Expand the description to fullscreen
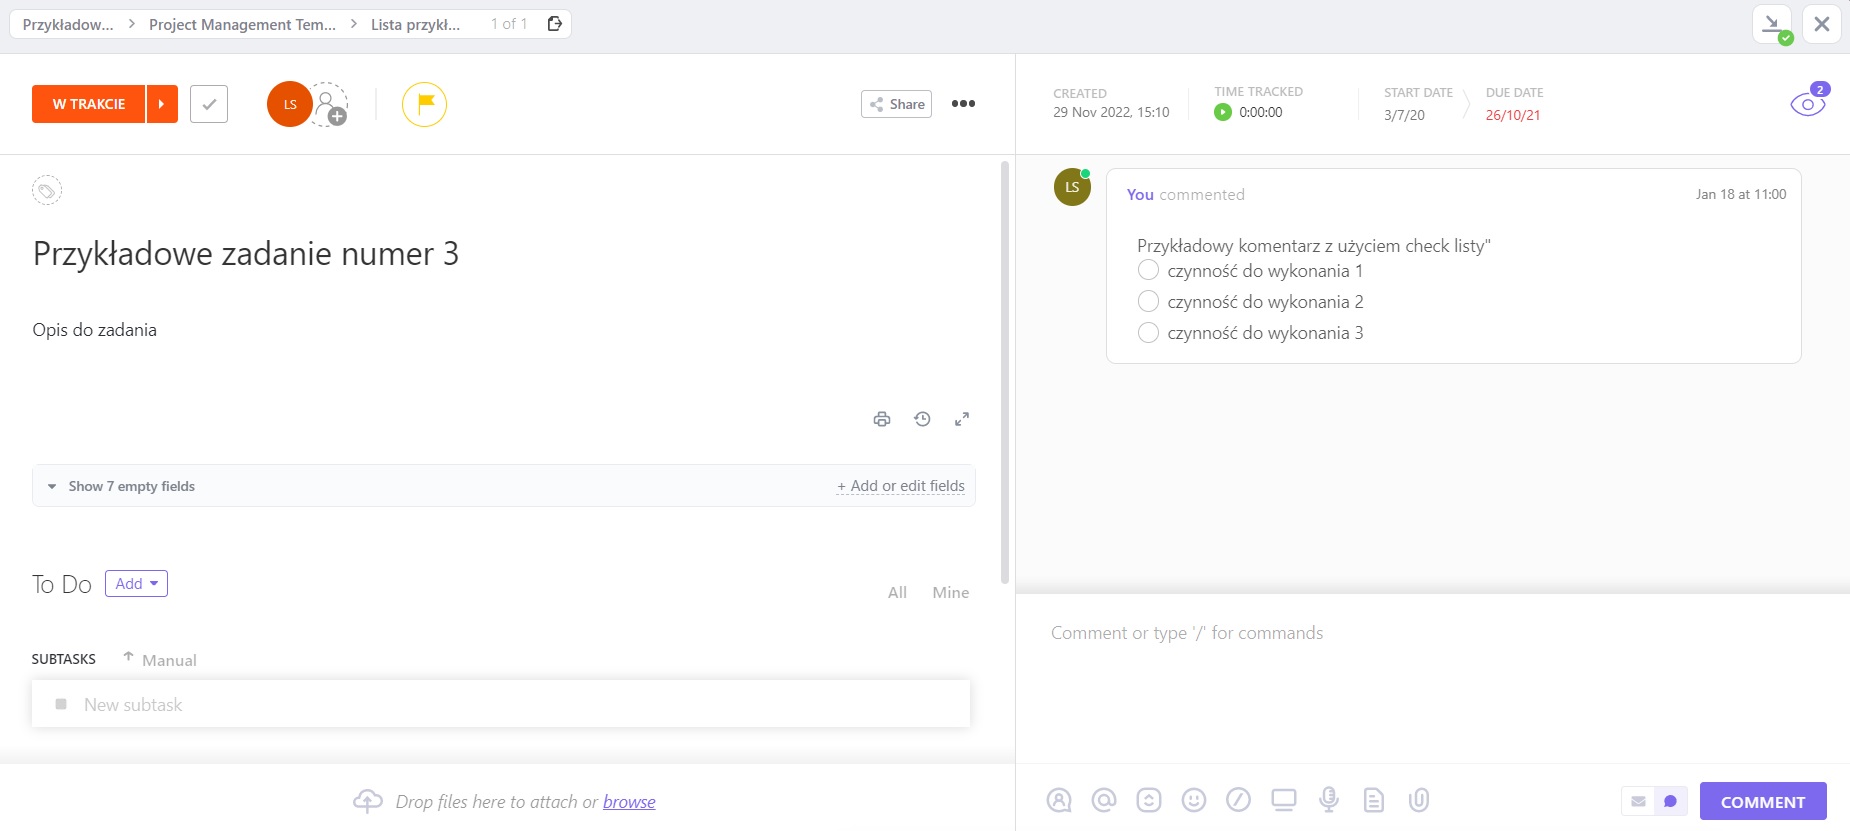This screenshot has width=1850, height=831. (x=961, y=419)
